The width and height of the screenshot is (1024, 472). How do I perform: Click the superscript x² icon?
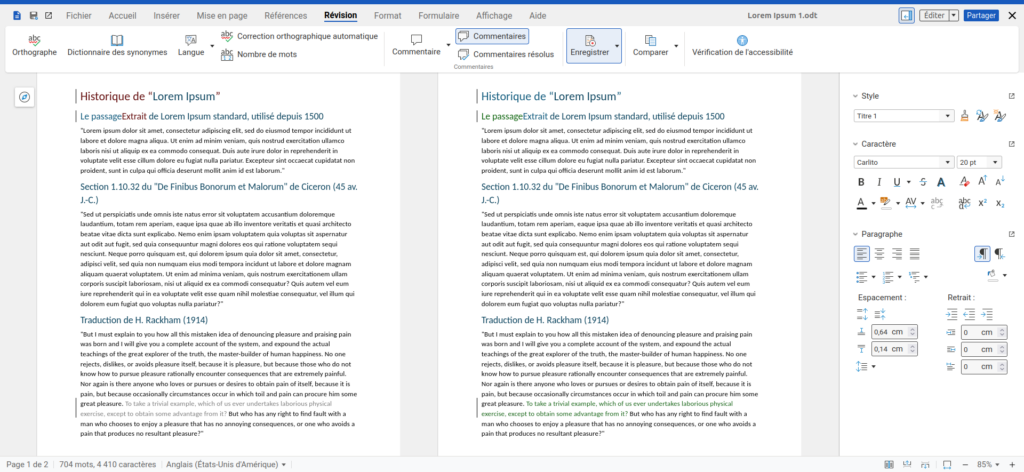click(982, 203)
